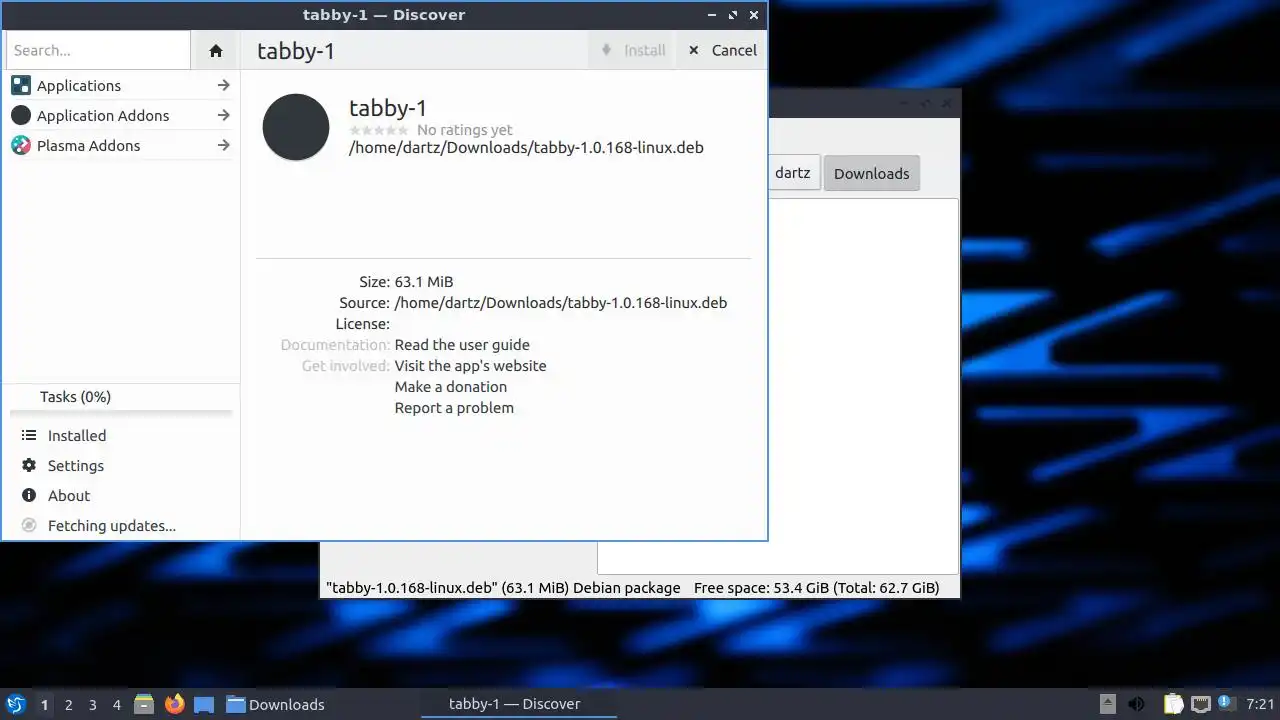Image resolution: width=1280 pixels, height=720 pixels.
Task: Open the Lubuntu start menu icon
Action: (x=16, y=704)
